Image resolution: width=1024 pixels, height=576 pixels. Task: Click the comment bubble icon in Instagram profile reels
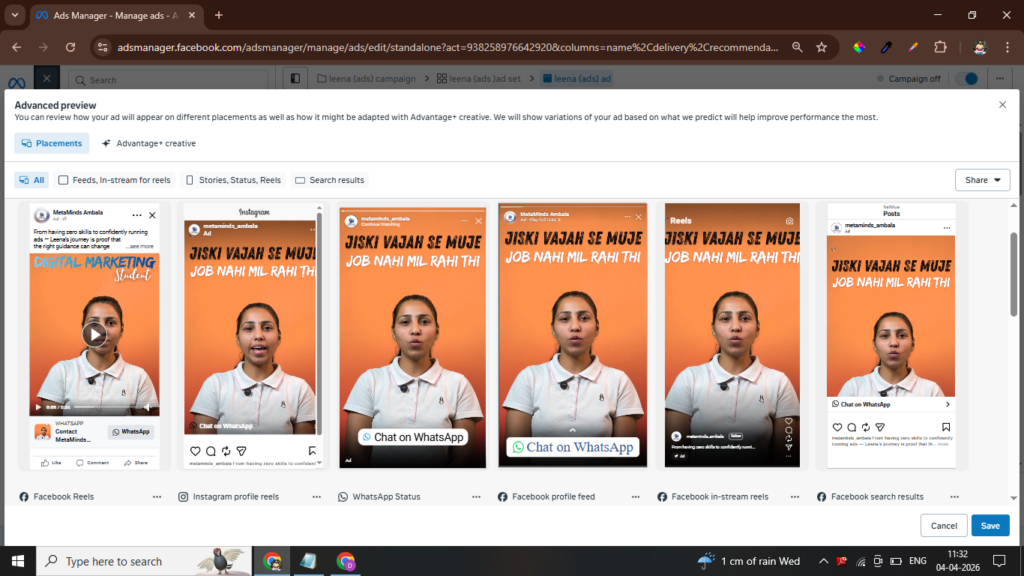click(x=210, y=451)
